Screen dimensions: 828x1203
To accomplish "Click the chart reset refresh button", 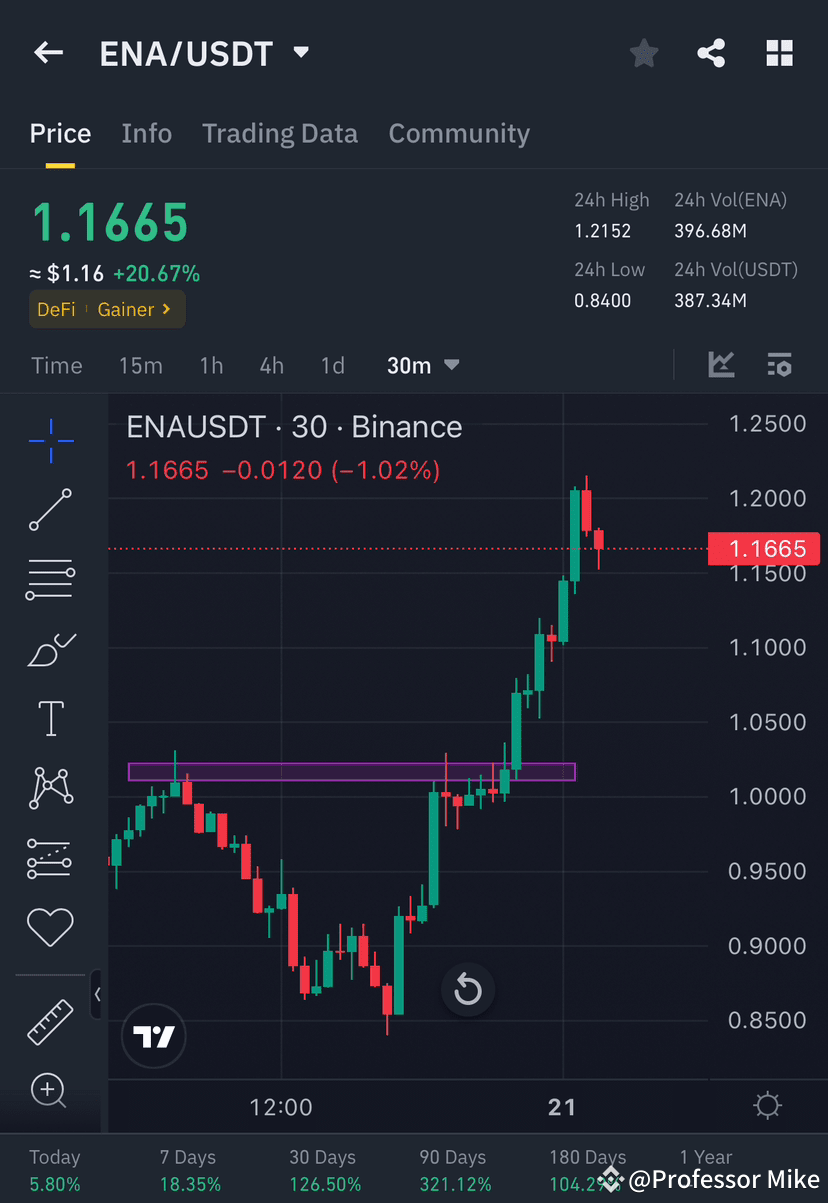I will [x=468, y=989].
